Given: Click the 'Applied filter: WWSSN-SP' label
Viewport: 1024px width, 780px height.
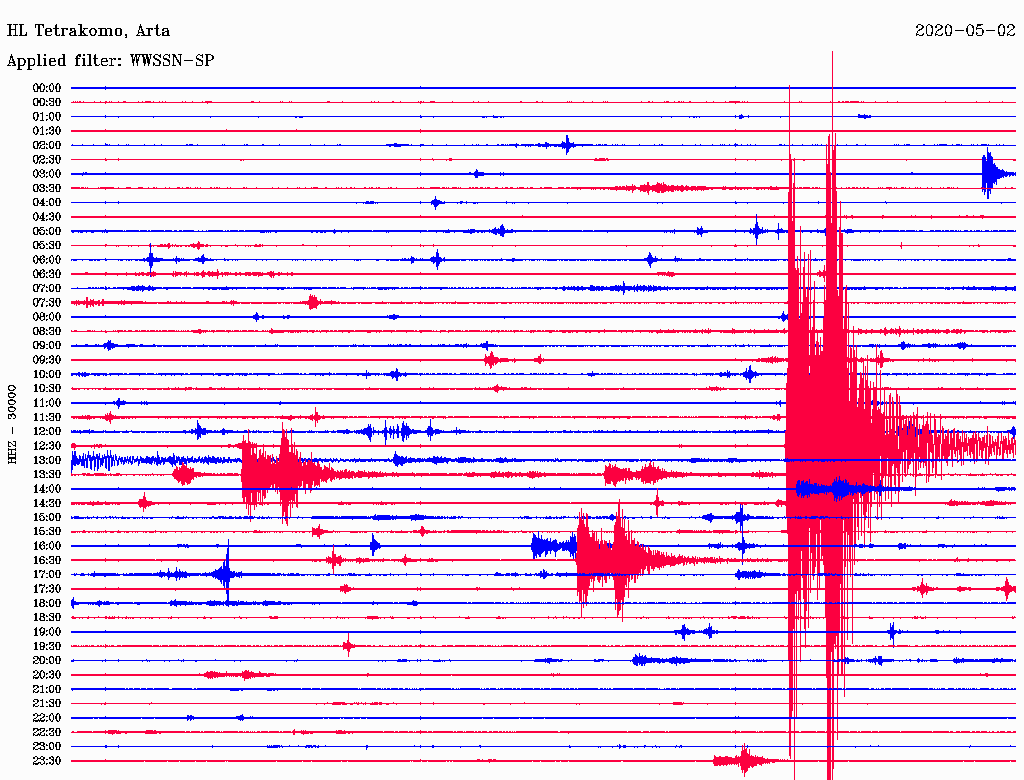Looking at the screenshot, I should (x=110, y=61).
